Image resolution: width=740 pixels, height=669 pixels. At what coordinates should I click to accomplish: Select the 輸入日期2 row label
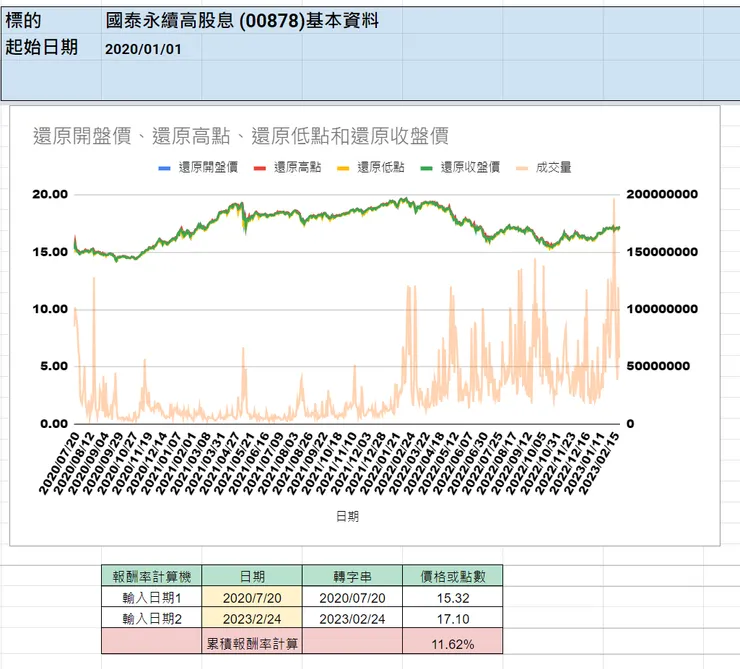(x=151, y=618)
